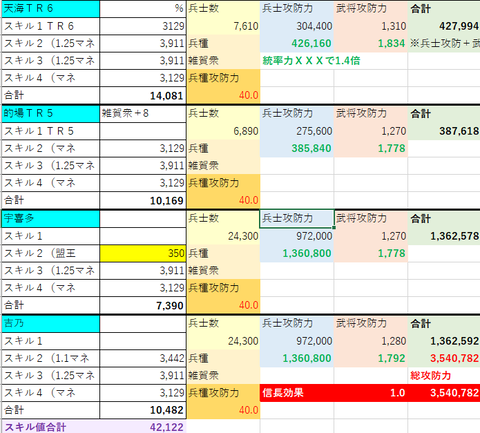Image resolution: width=480 pixels, height=433 pixels.
Task: Click the purple total 42,122
Action: [143, 427]
